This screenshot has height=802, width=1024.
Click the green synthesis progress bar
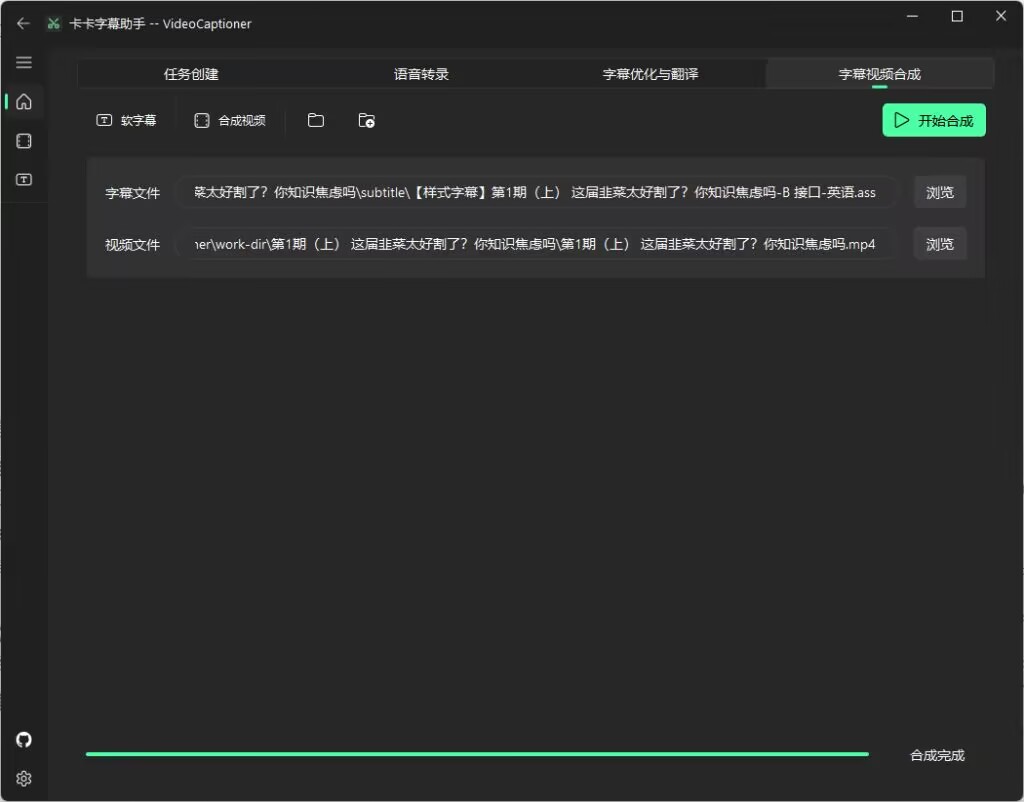coord(478,753)
